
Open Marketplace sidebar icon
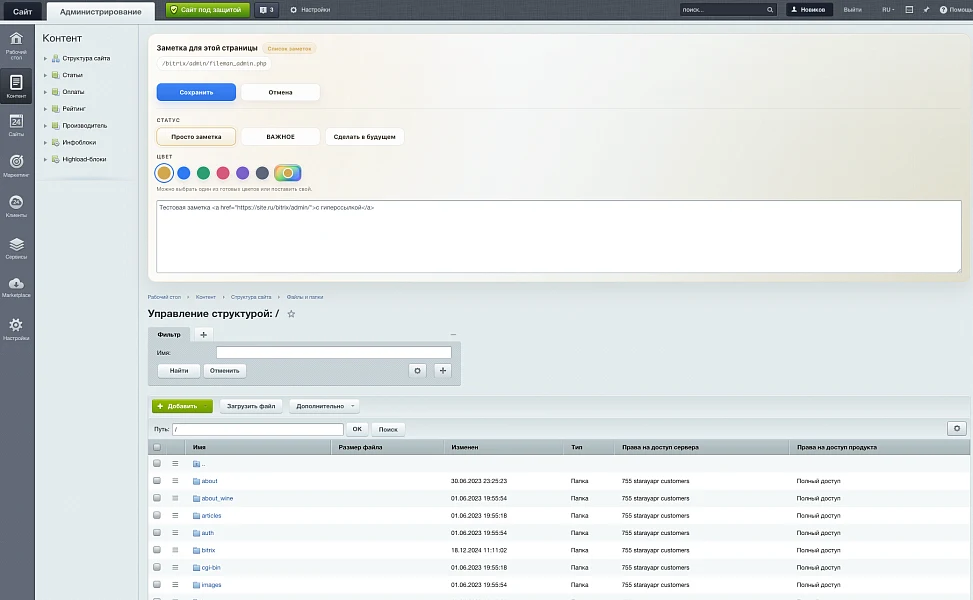[x=16, y=287]
